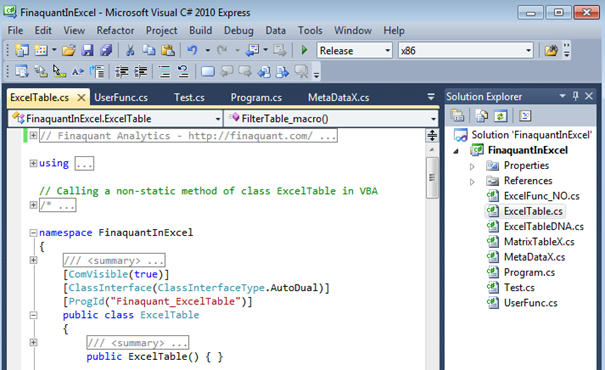The image size is (605, 370).
Task: Click previous bookmark in folder icon
Action: click(264, 72)
